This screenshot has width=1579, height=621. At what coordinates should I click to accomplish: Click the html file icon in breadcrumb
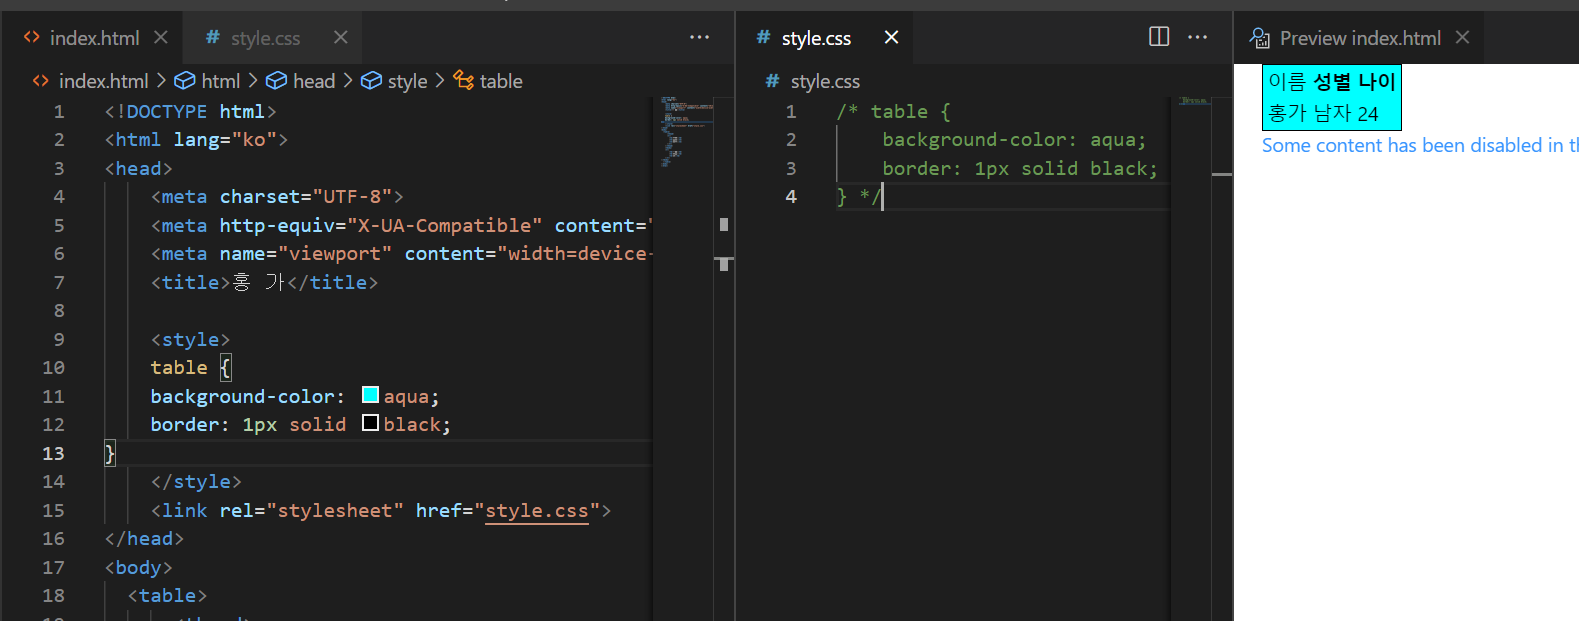[x=41, y=81]
